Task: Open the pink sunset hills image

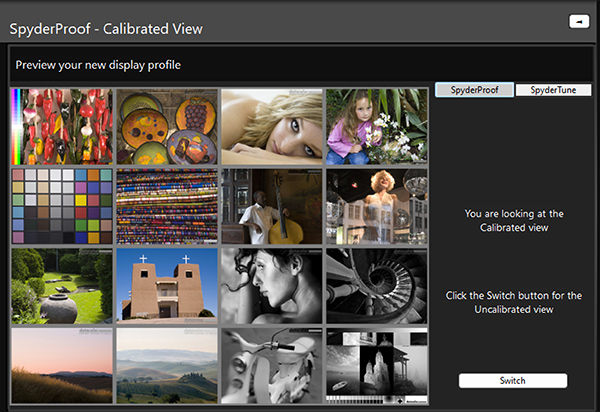Action: point(61,365)
